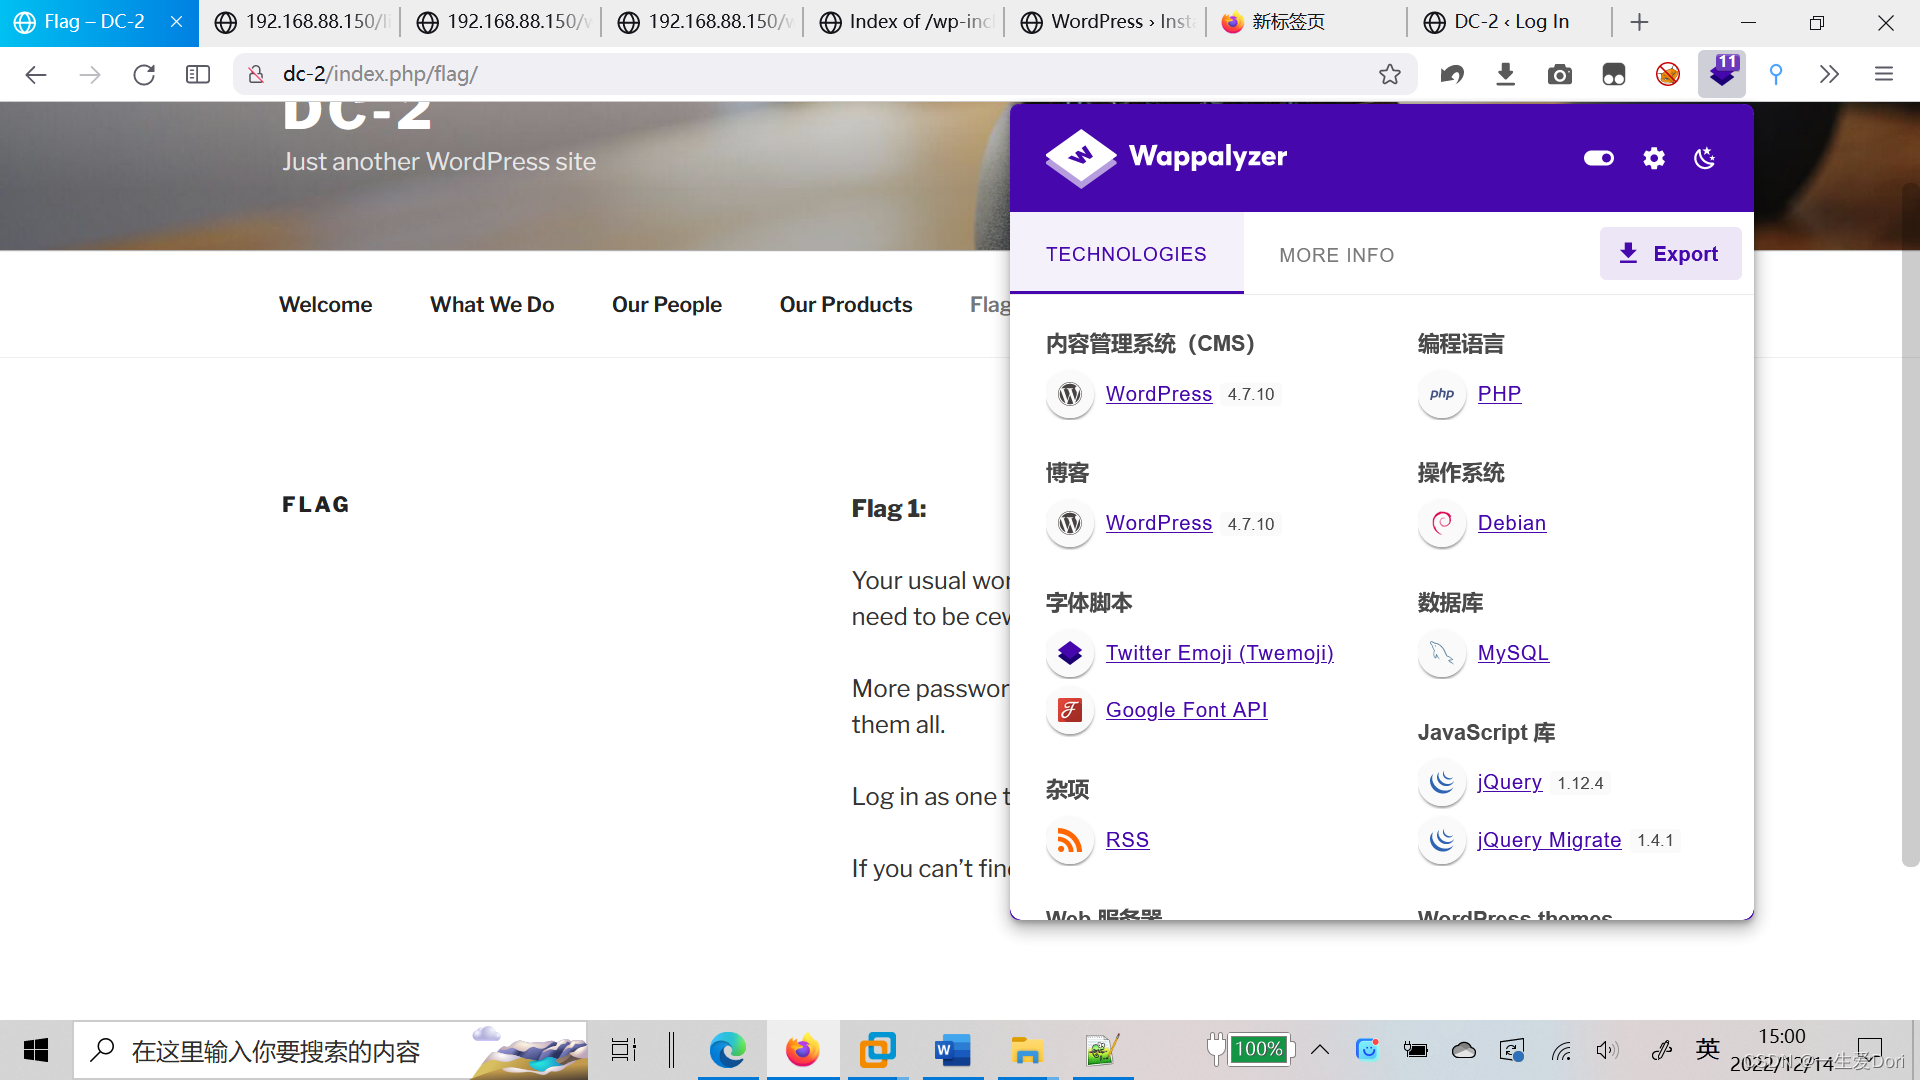Open Firefox hamburger application menu
1920x1080 pixels.
(1883, 74)
